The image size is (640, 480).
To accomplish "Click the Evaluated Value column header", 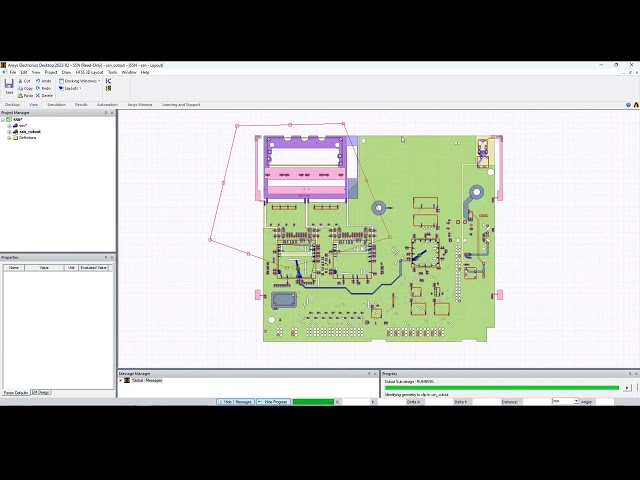I will pyautogui.click(x=94, y=268).
